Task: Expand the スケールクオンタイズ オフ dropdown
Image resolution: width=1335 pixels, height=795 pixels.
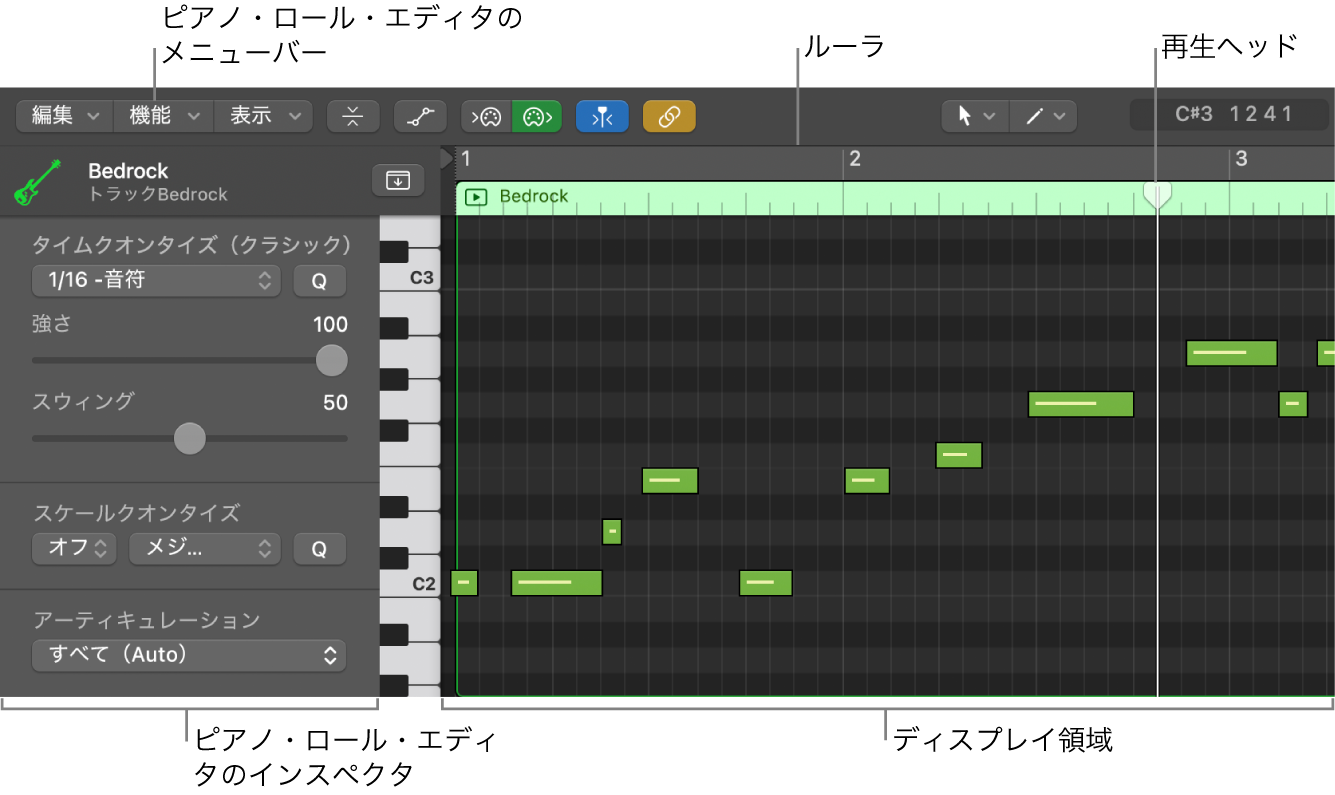Action: [x=75, y=549]
